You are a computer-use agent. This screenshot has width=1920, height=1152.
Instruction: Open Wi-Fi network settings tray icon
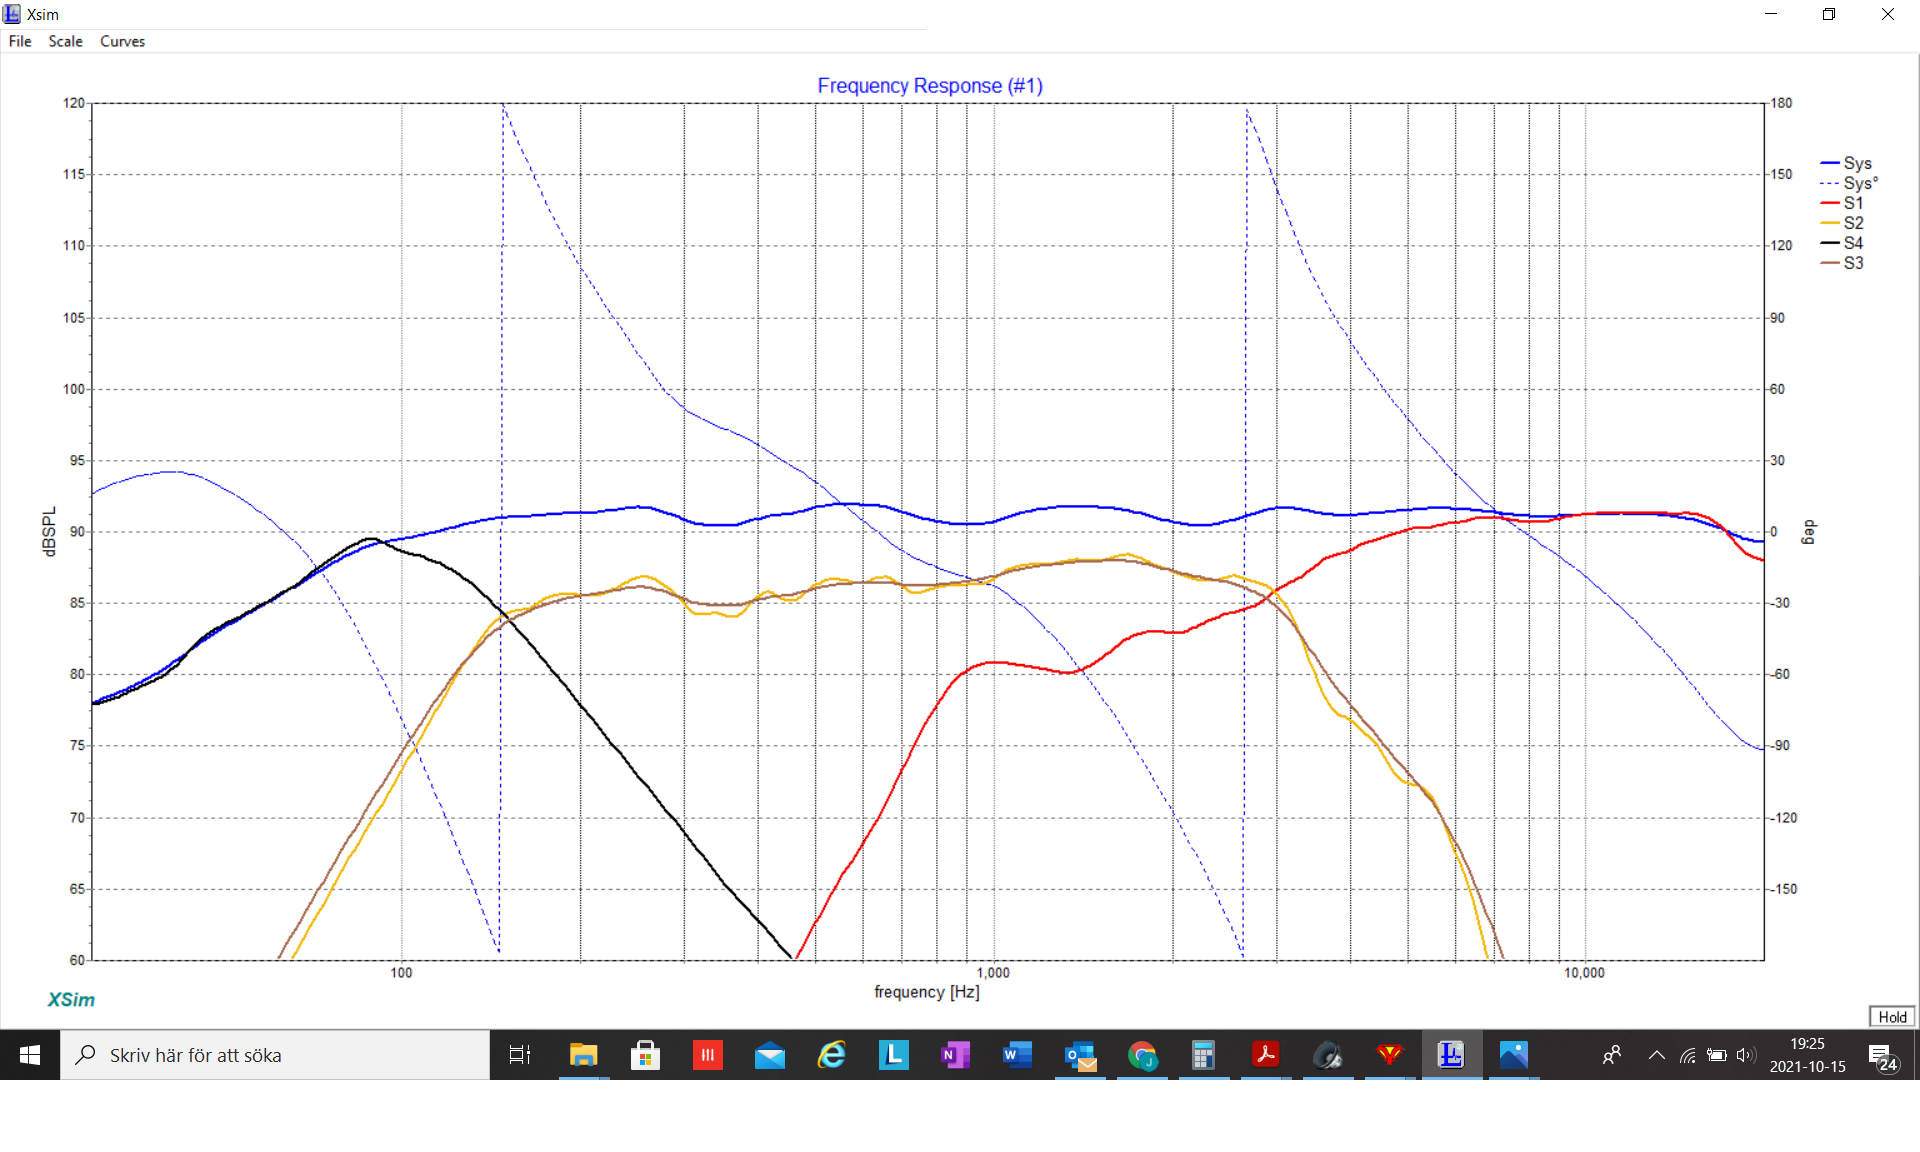[x=1688, y=1055]
